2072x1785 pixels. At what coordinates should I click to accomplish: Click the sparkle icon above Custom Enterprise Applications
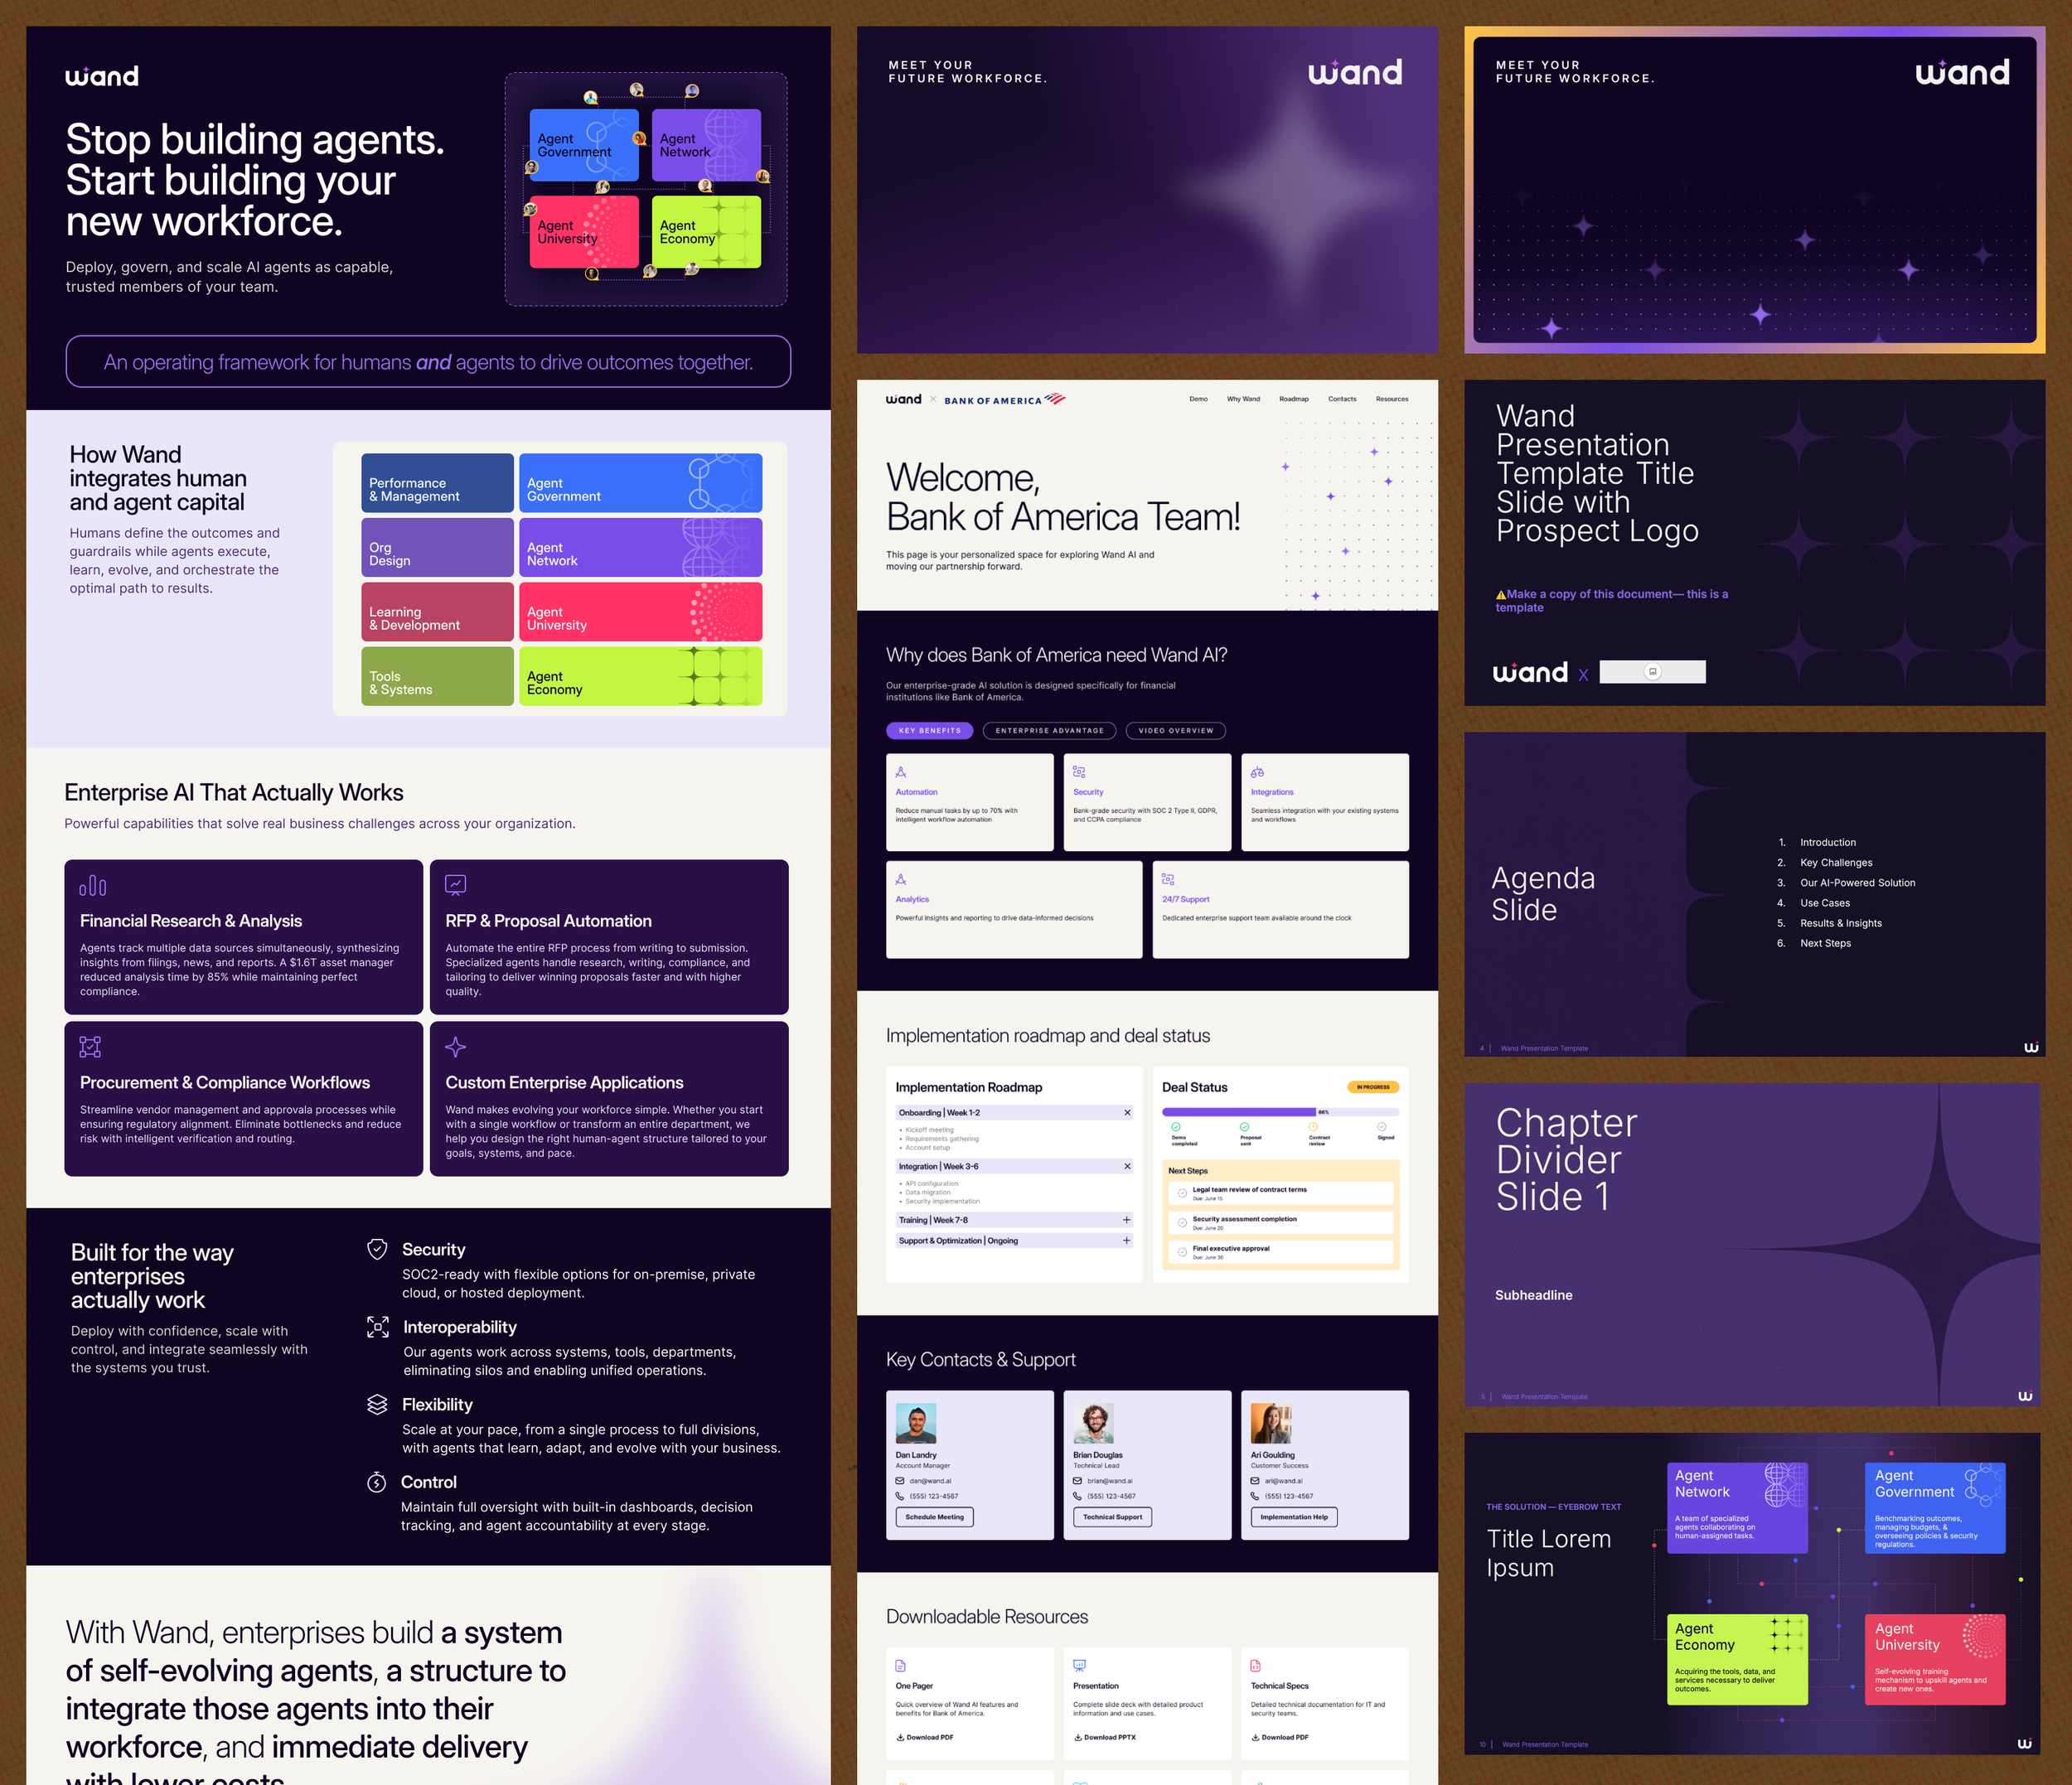point(456,1047)
